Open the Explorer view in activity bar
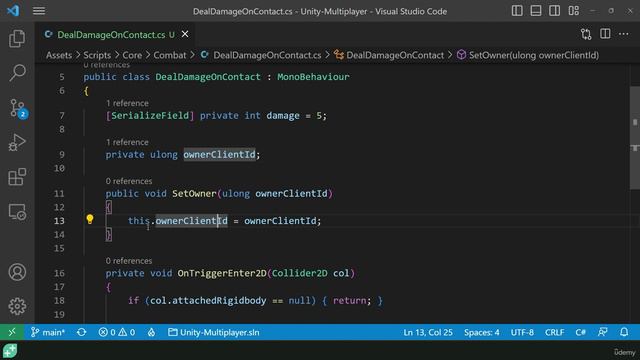The image size is (640, 360). (17, 38)
